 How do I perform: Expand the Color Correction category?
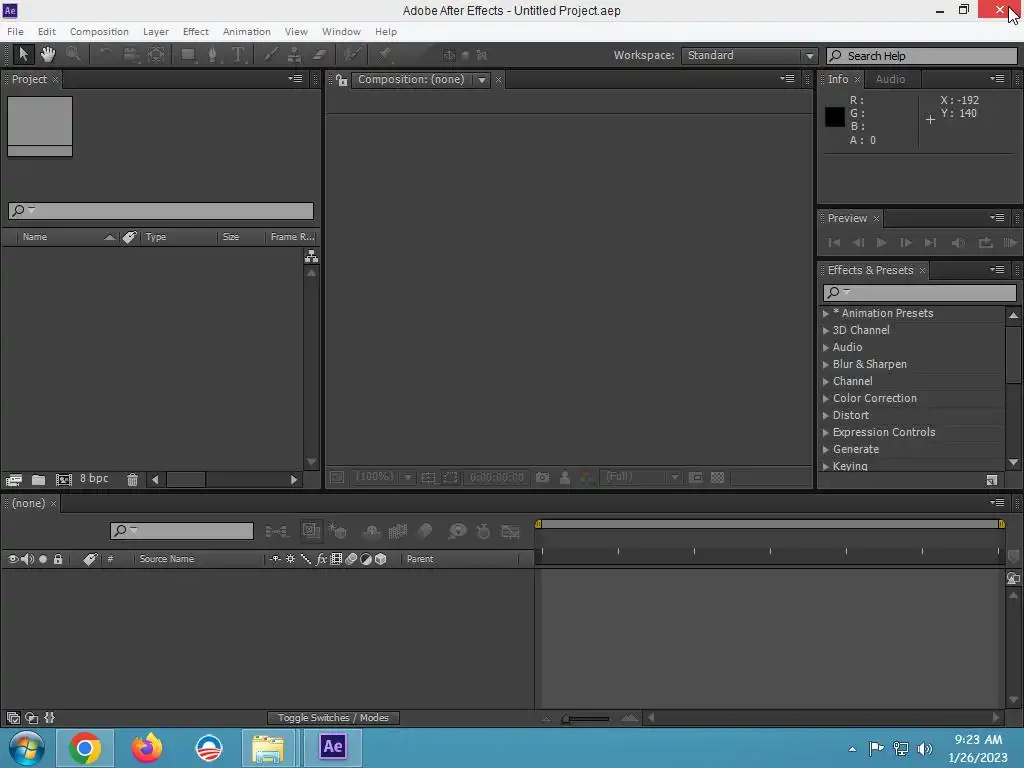(x=825, y=398)
